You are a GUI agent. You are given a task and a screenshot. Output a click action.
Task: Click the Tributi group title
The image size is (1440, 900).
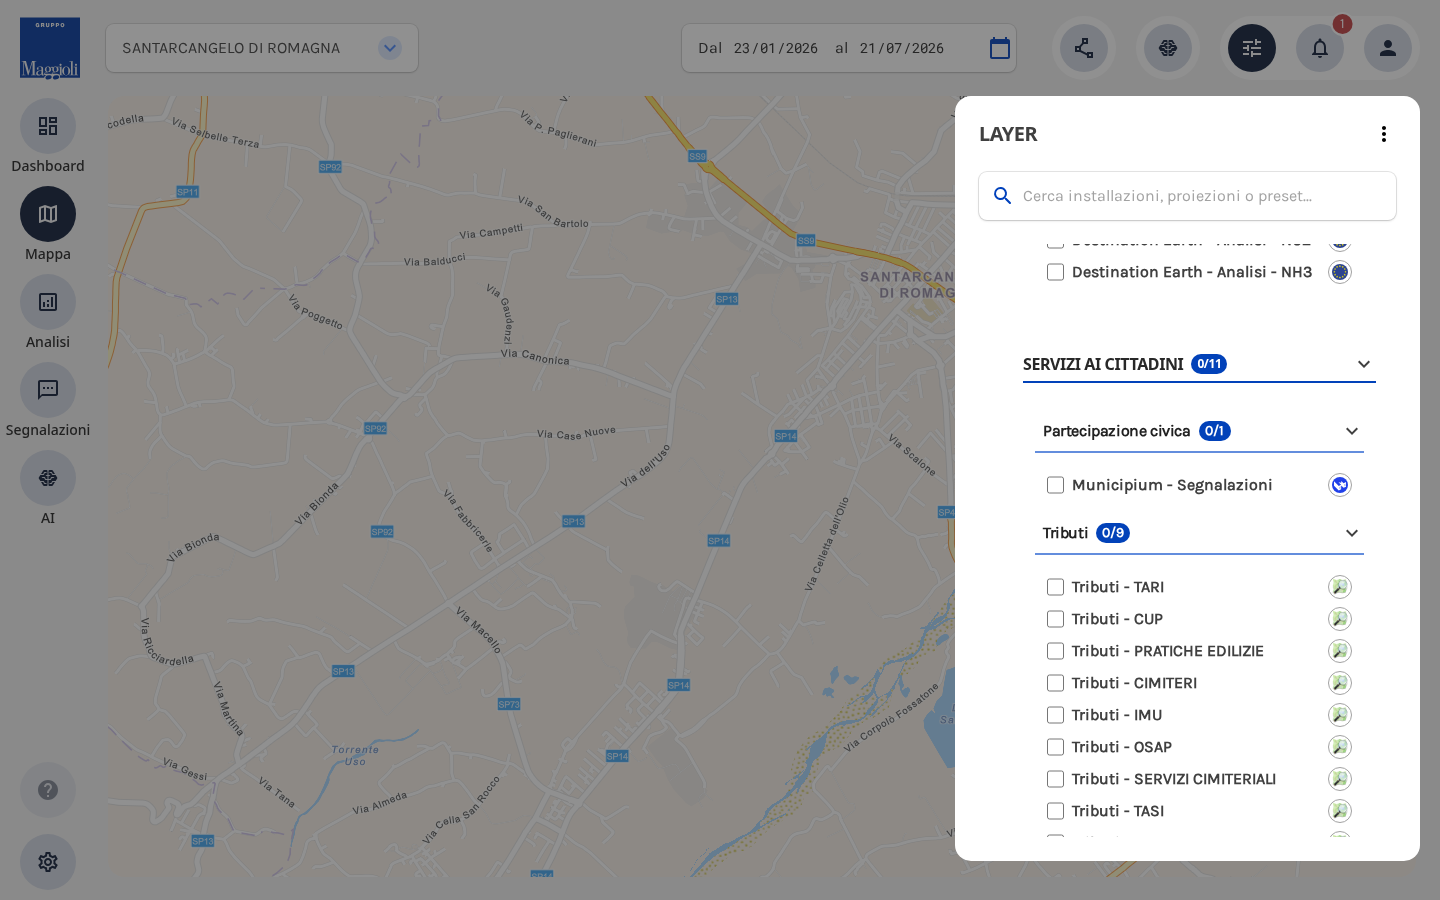tap(1065, 533)
